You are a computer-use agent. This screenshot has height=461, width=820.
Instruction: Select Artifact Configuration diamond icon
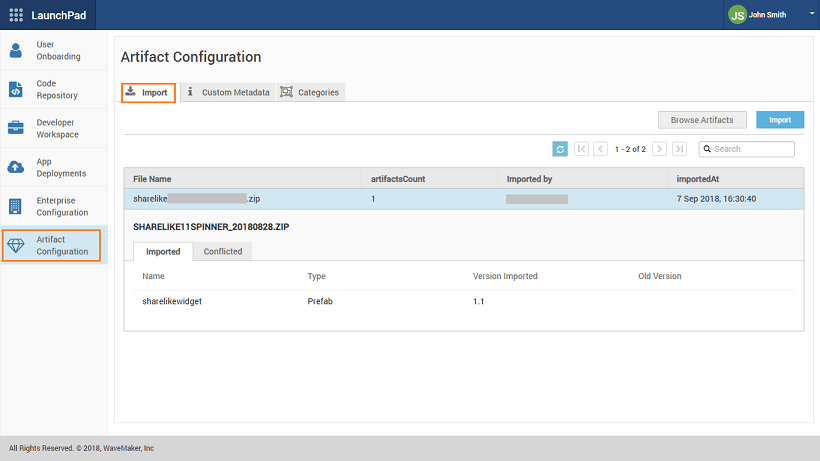16,245
